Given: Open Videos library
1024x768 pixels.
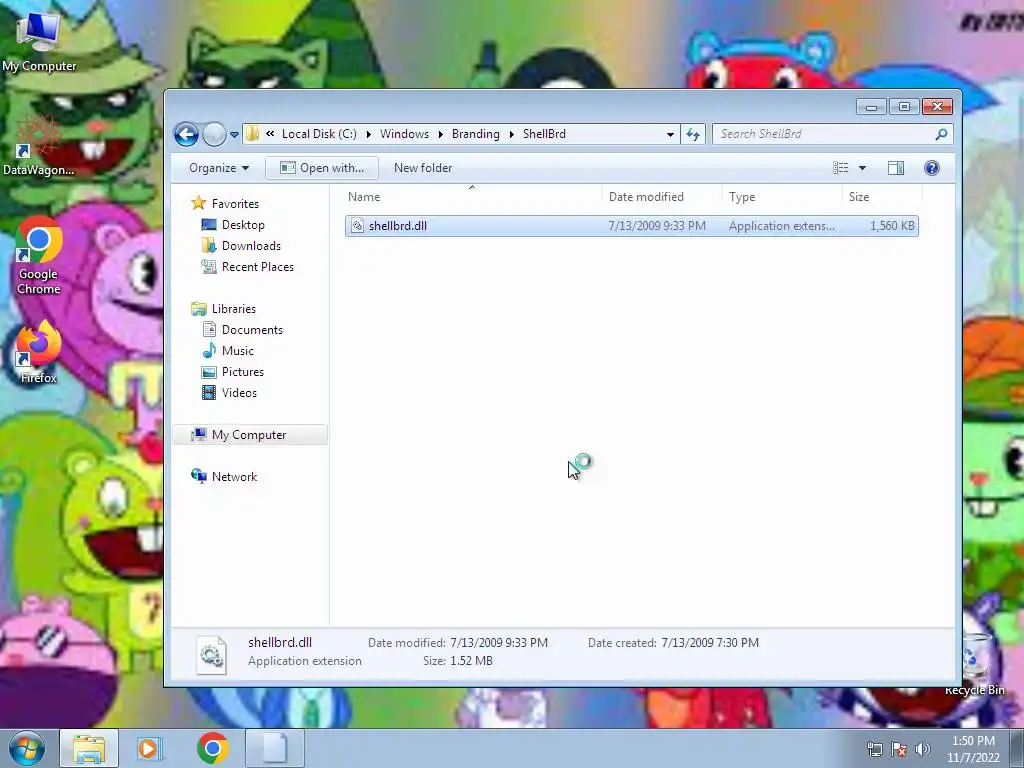Looking at the screenshot, I should 239,392.
